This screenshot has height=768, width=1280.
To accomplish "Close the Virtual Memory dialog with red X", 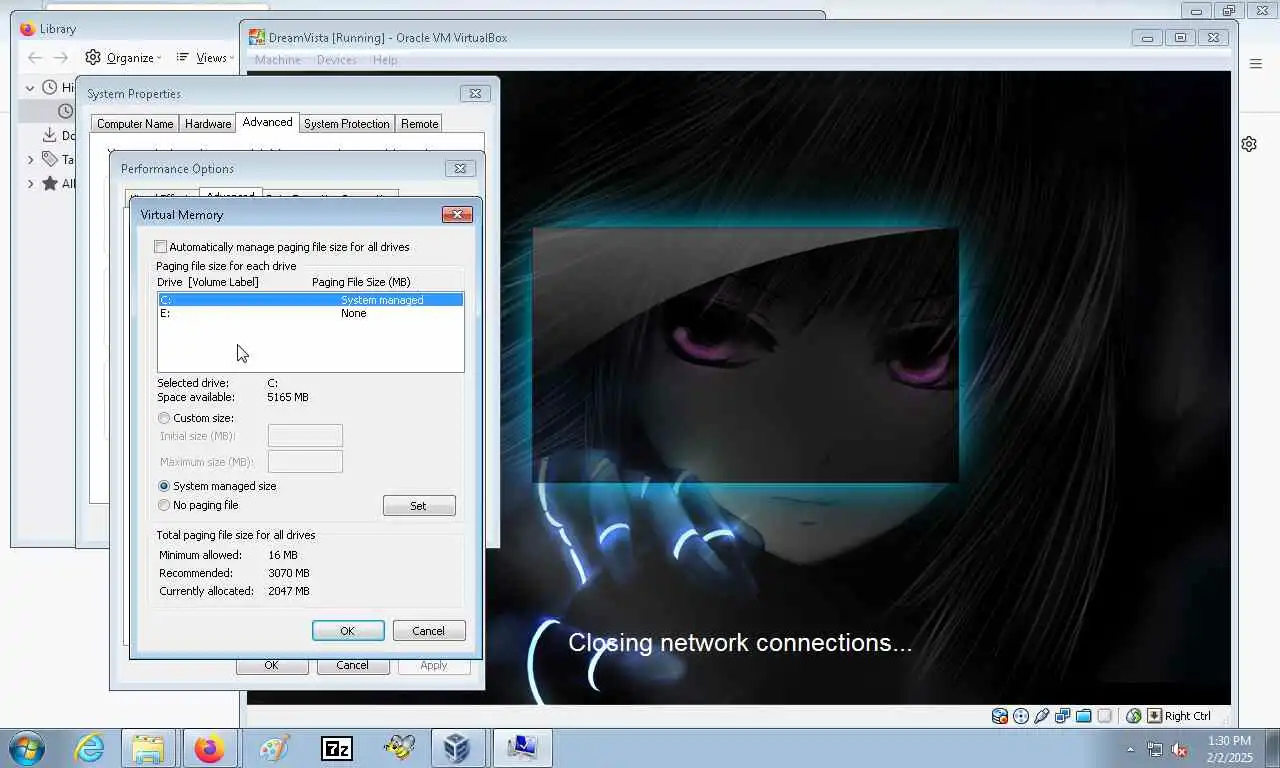I will (x=457, y=215).
